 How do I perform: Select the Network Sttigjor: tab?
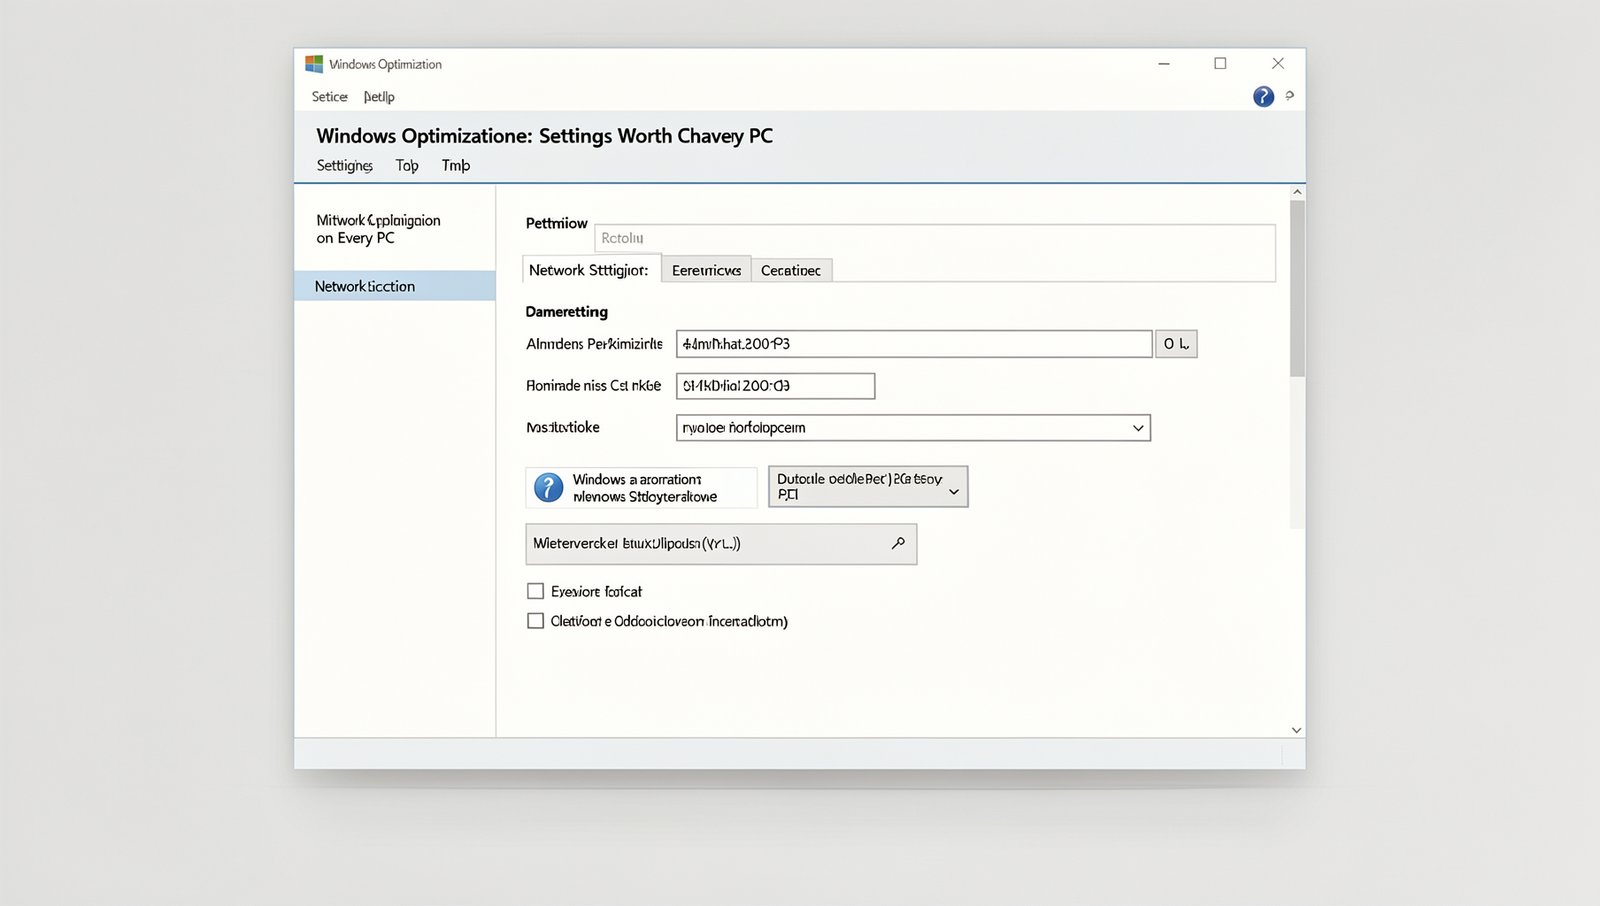591,270
